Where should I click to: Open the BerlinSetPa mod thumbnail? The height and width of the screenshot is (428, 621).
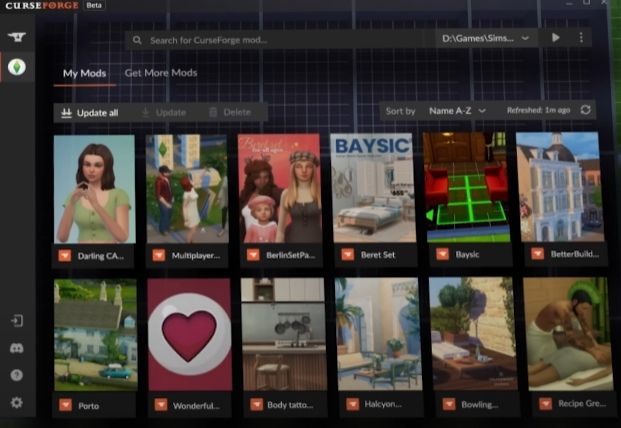tap(280, 188)
